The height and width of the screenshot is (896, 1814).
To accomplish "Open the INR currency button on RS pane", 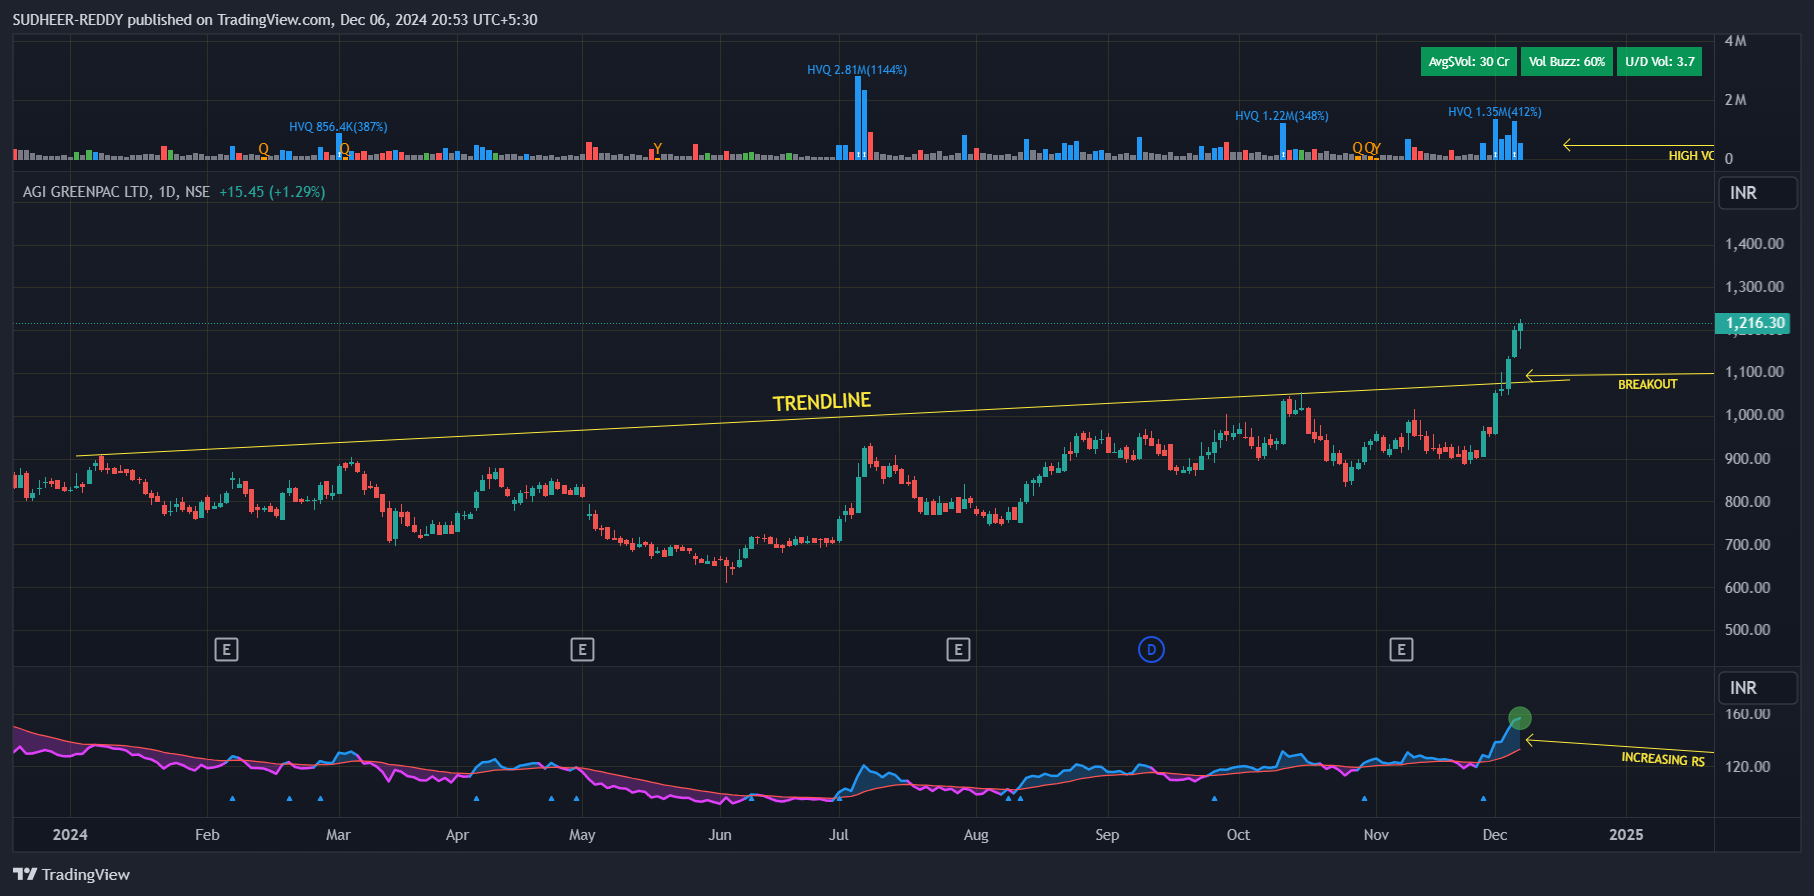I will [1757, 688].
